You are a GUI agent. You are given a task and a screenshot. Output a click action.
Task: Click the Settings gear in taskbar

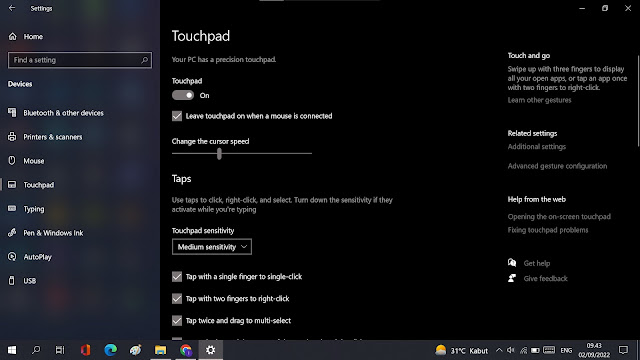(211, 350)
